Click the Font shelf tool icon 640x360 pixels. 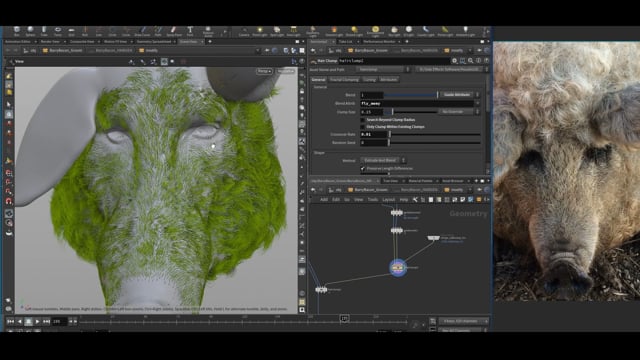click(x=190, y=31)
